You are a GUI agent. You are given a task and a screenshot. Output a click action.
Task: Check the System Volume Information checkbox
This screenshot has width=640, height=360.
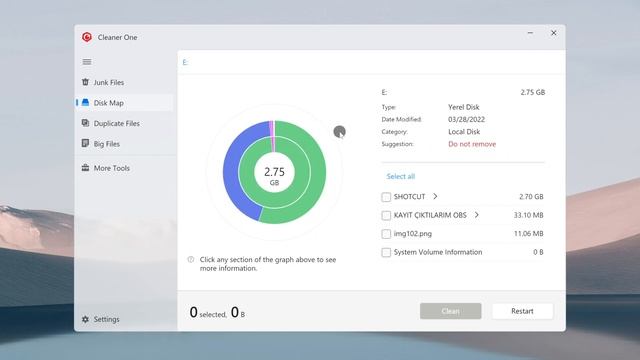pos(386,253)
